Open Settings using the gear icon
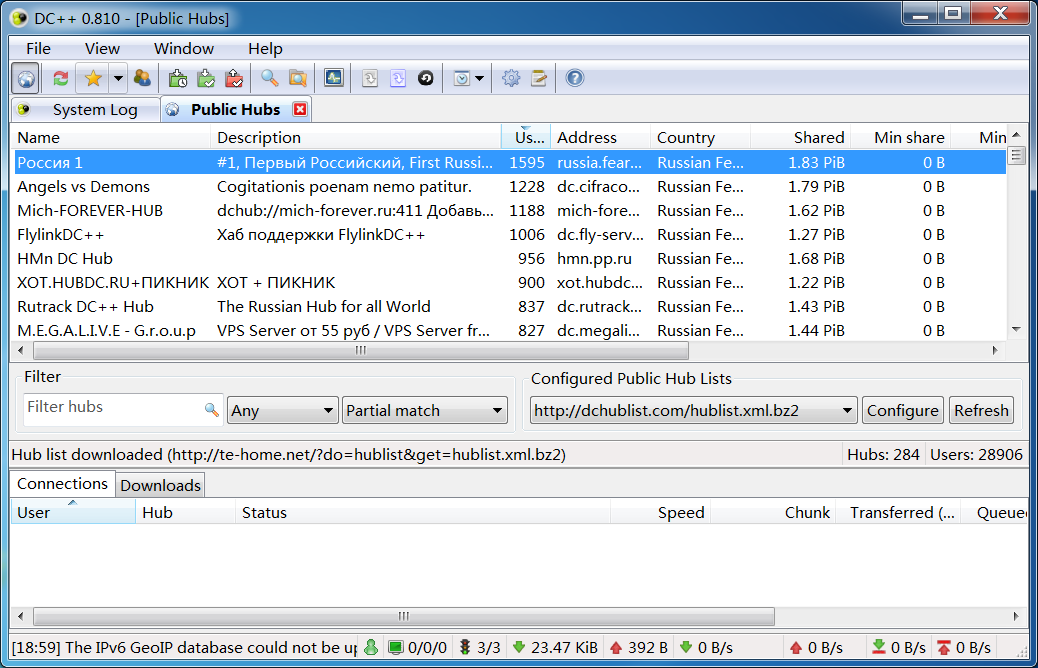The image size is (1038, 668). pos(511,78)
